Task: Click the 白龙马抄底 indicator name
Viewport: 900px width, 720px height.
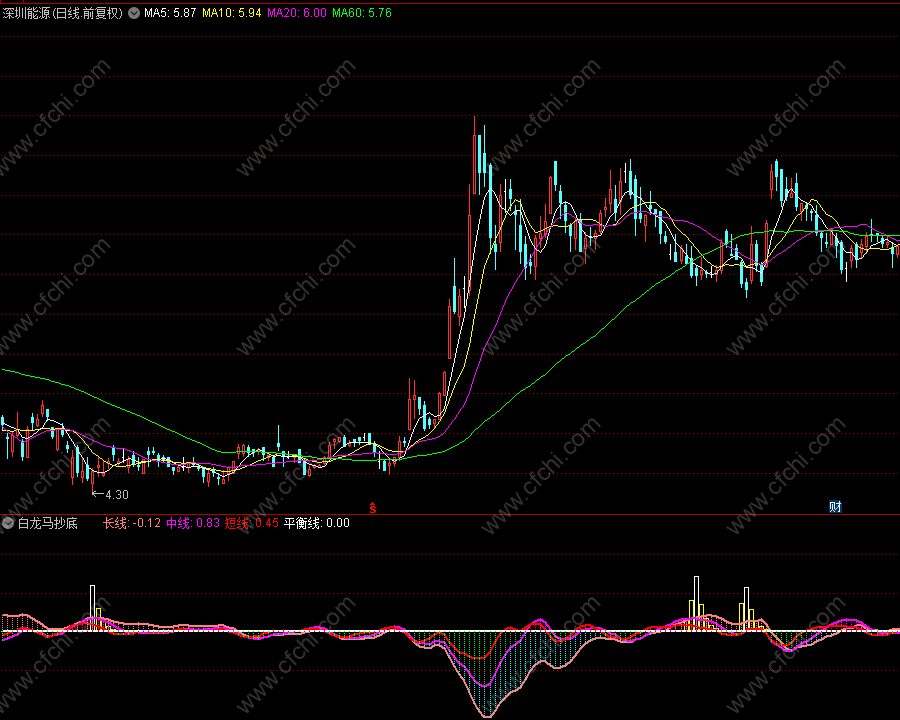Action: [x=48, y=523]
